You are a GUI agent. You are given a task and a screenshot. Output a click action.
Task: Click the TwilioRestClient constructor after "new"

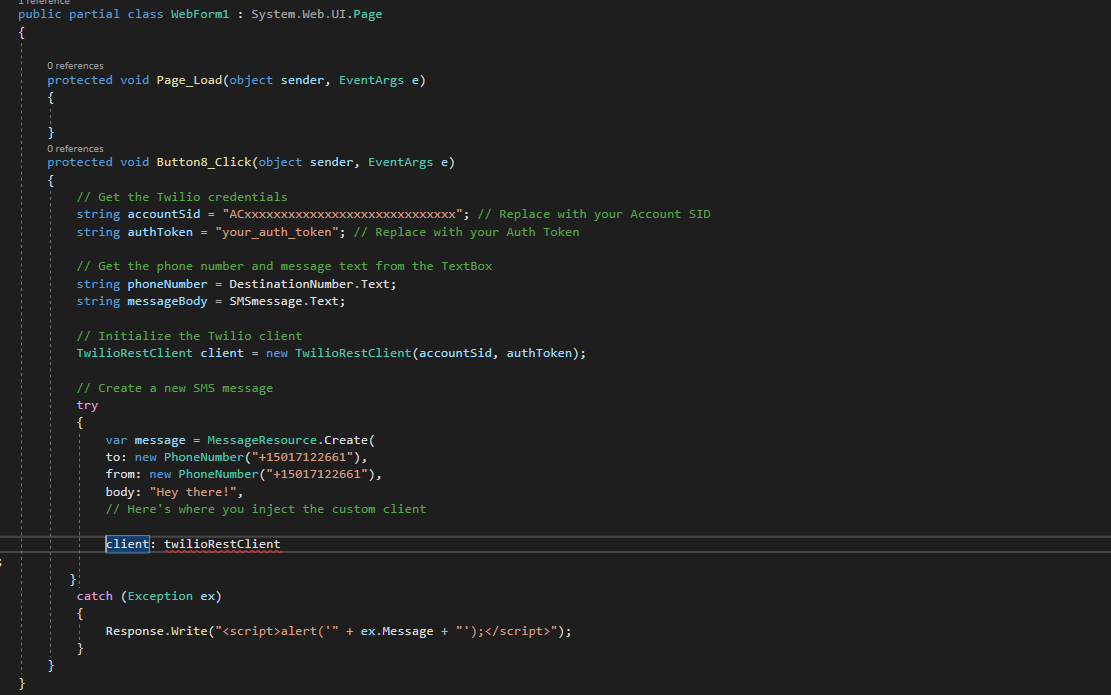[353, 353]
